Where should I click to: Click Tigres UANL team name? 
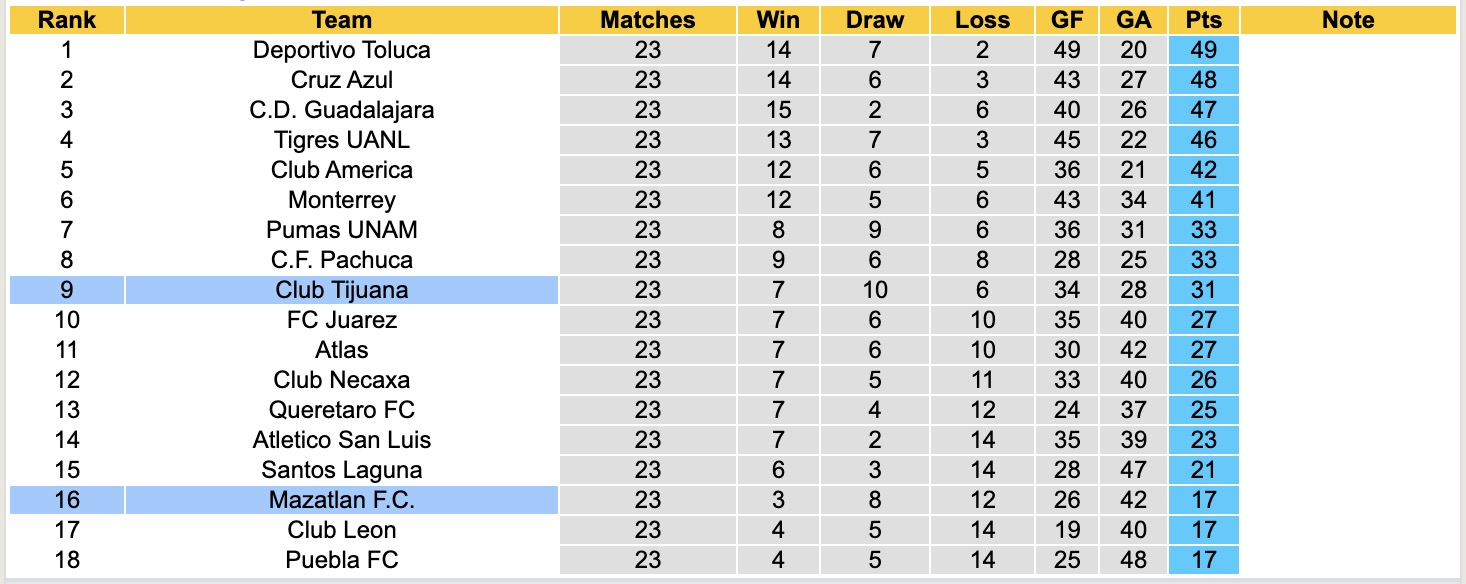[x=341, y=140]
